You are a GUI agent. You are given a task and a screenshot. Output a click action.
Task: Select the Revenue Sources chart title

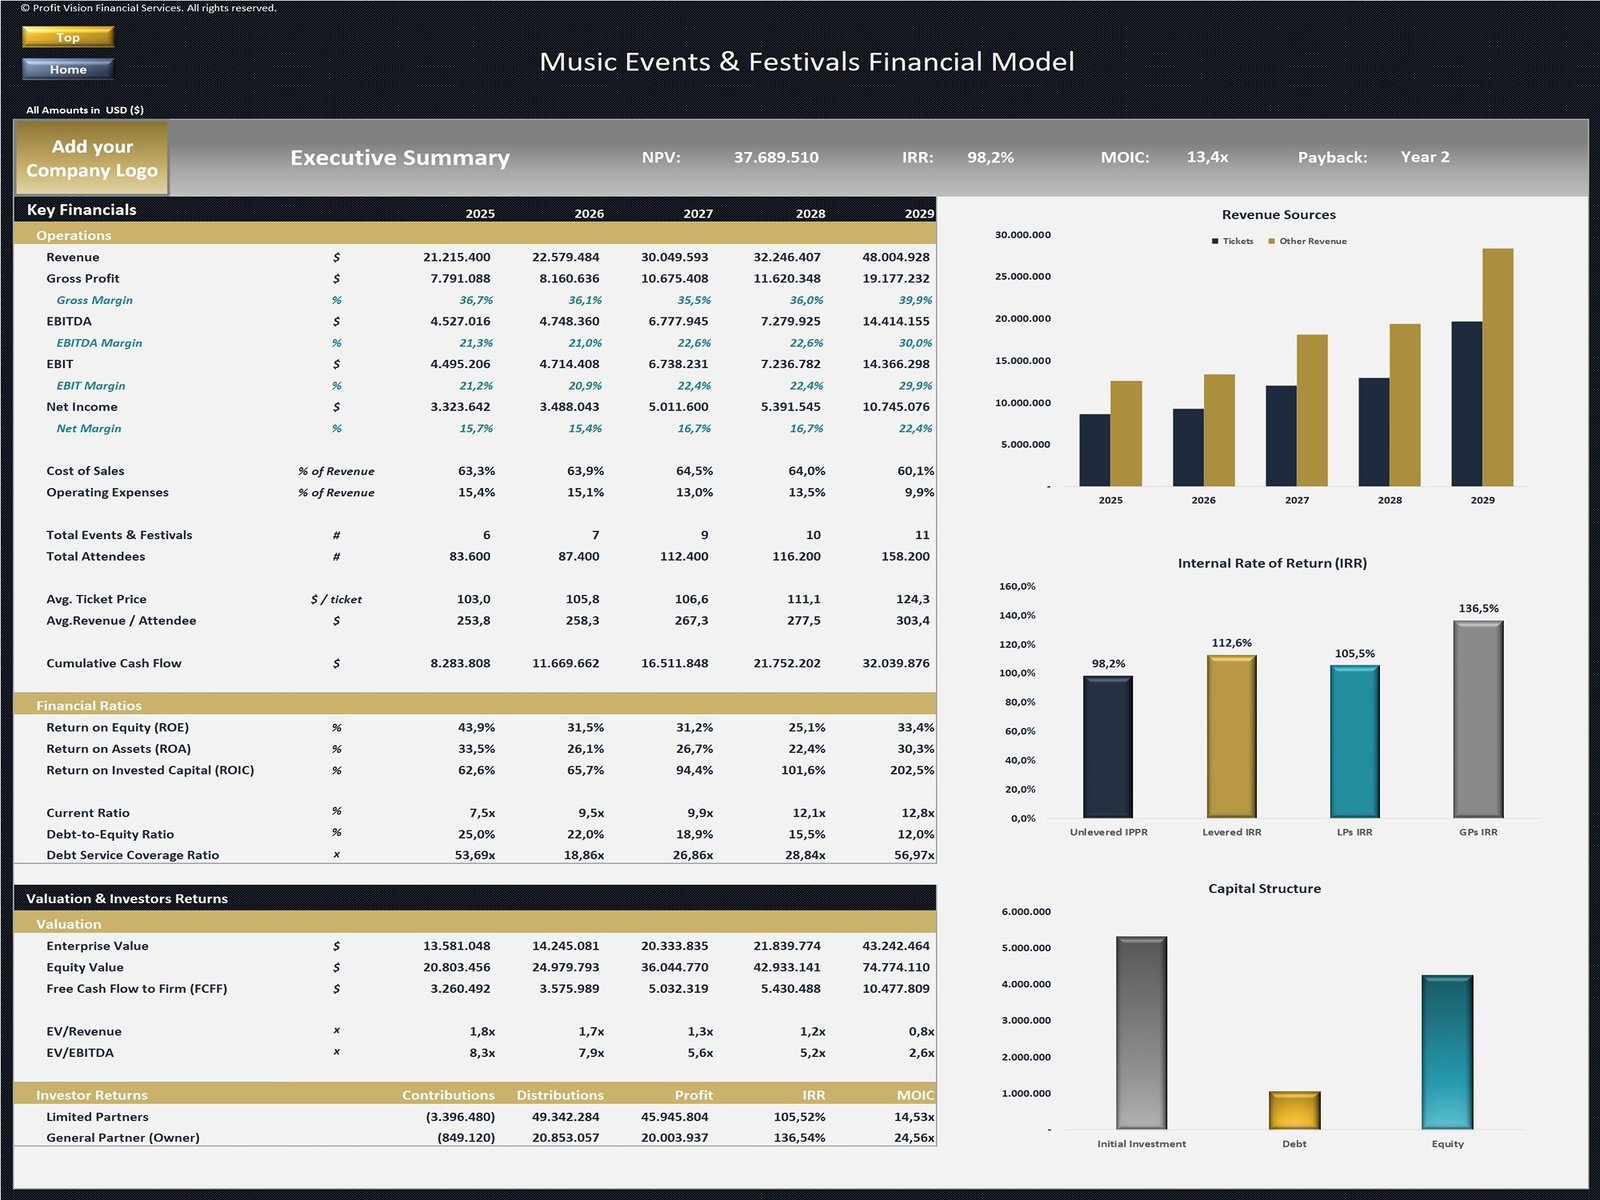point(1278,215)
